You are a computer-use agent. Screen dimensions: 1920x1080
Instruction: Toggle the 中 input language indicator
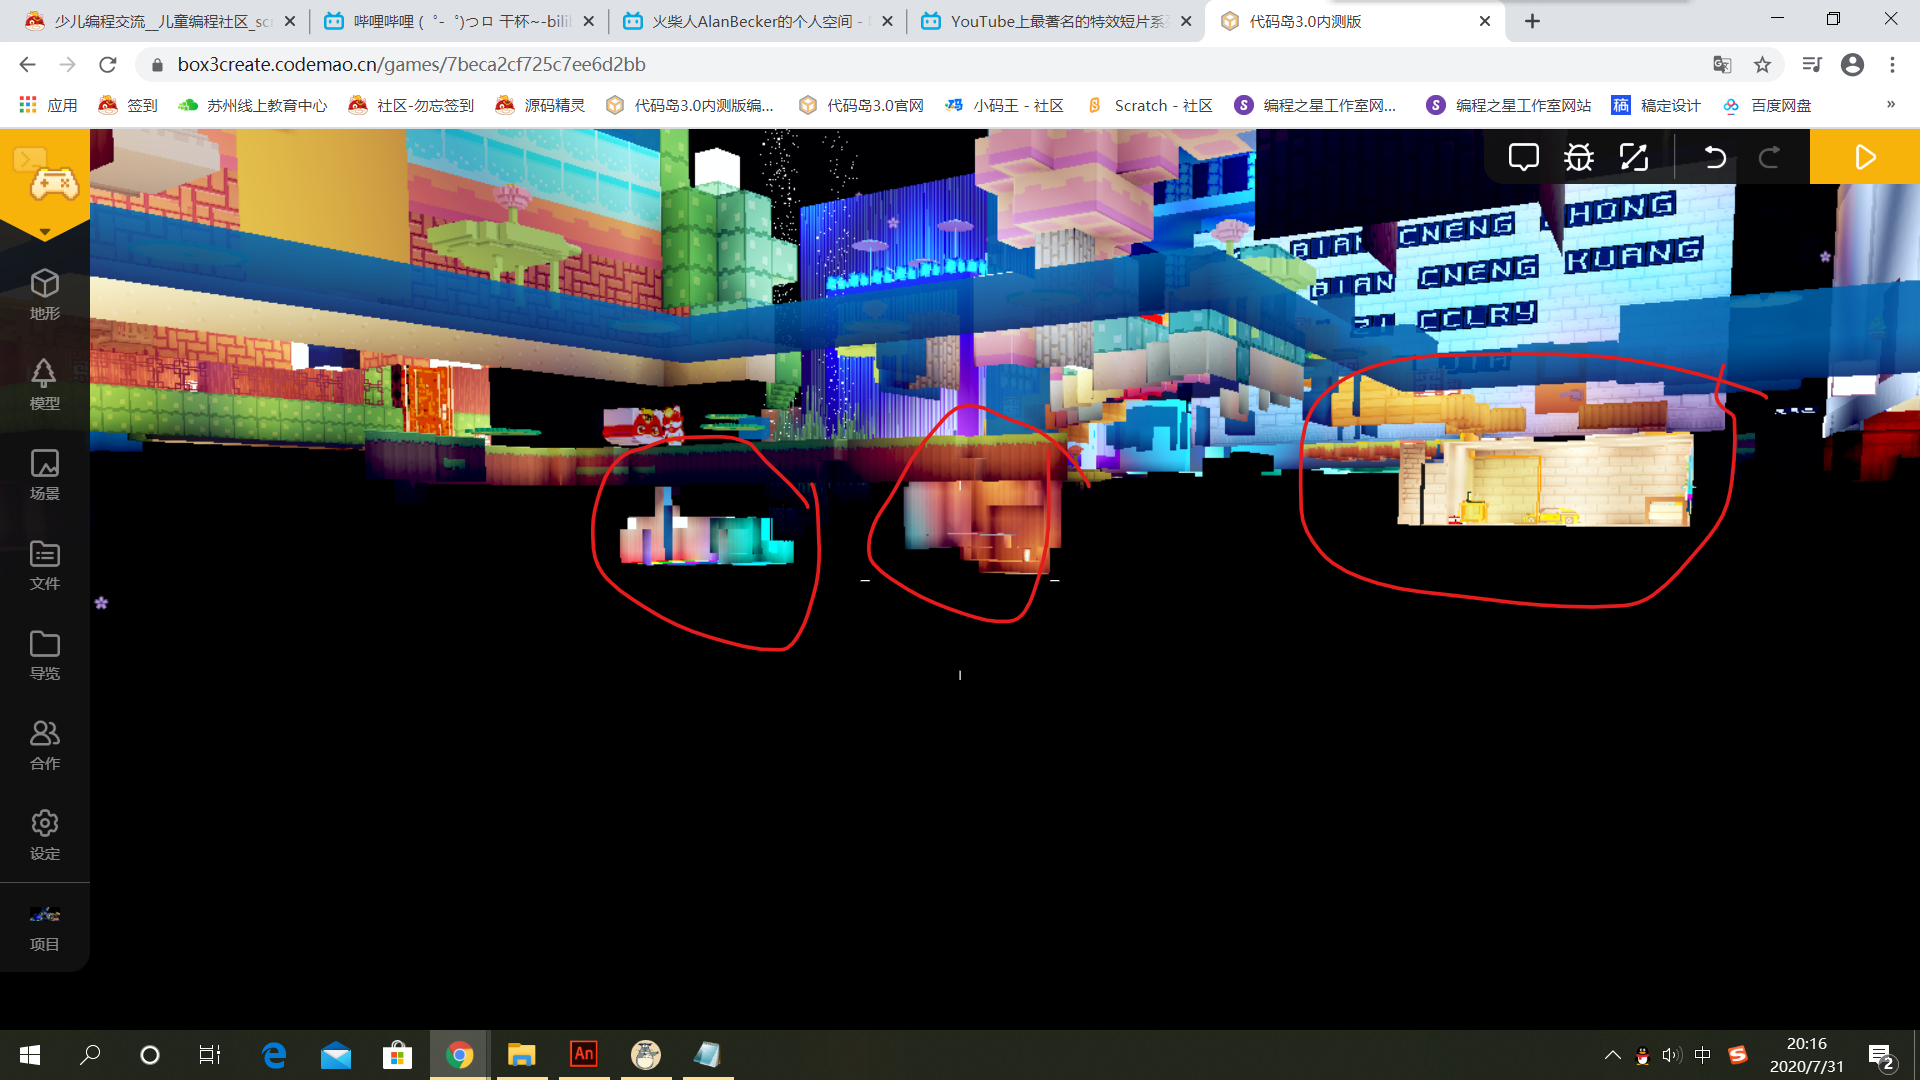pyautogui.click(x=1703, y=1055)
